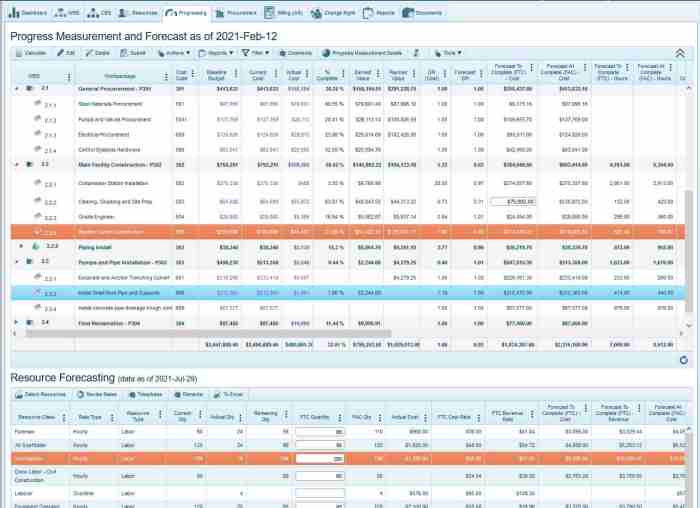
Task: Open the Forecast CPI column menu dots
Action: pos(481,74)
